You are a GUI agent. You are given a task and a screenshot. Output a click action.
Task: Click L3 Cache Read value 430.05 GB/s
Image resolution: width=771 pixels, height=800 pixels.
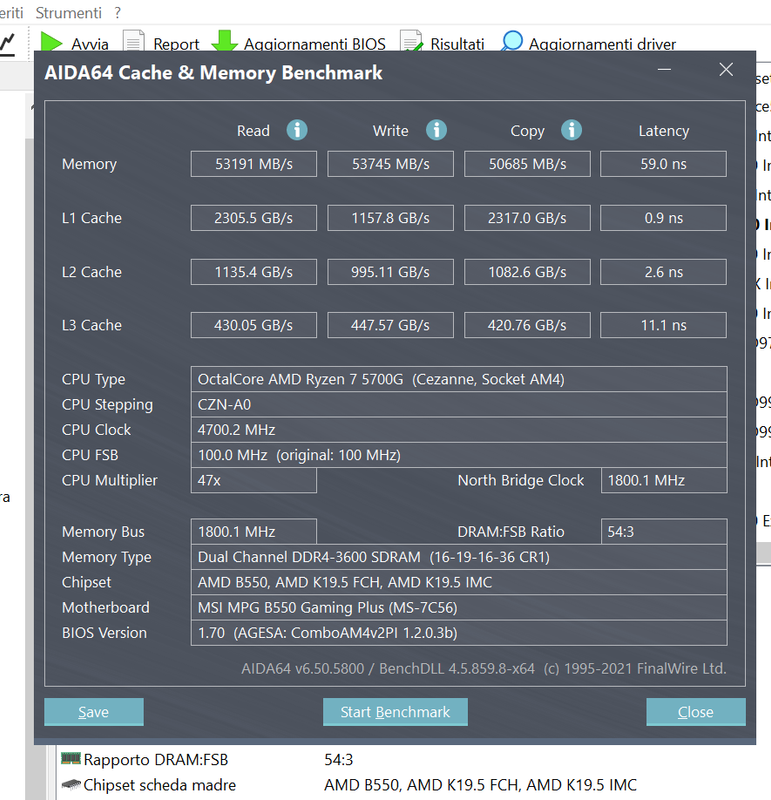[x=254, y=325]
